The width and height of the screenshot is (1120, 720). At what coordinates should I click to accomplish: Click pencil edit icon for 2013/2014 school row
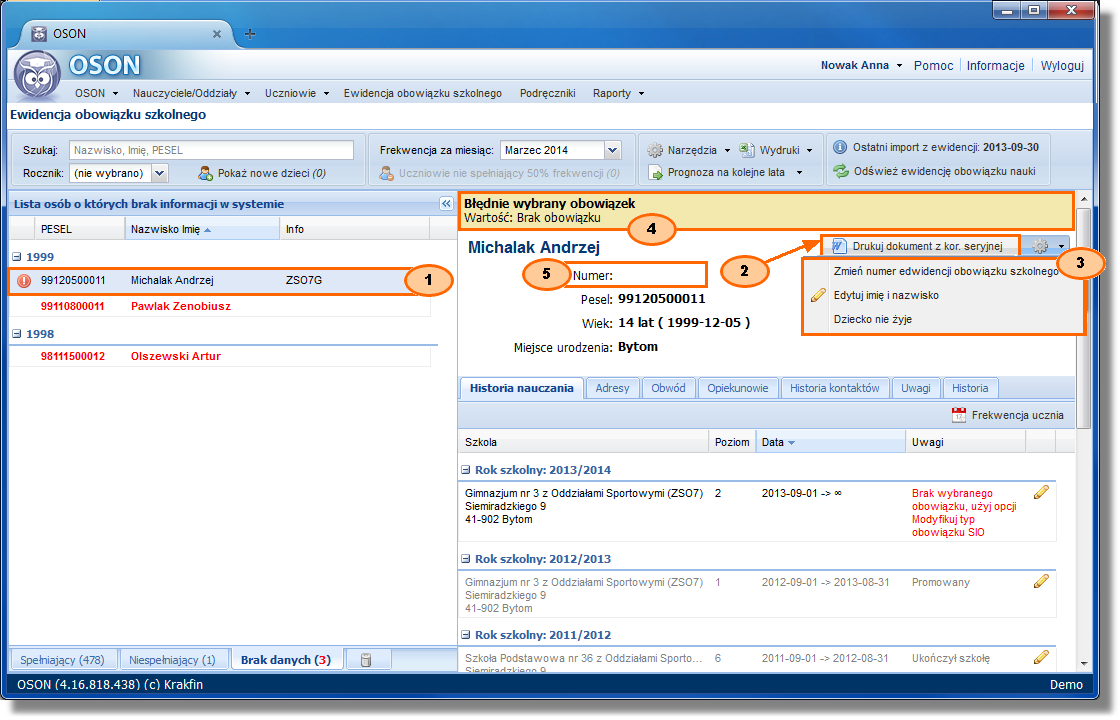pyautogui.click(x=1041, y=492)
